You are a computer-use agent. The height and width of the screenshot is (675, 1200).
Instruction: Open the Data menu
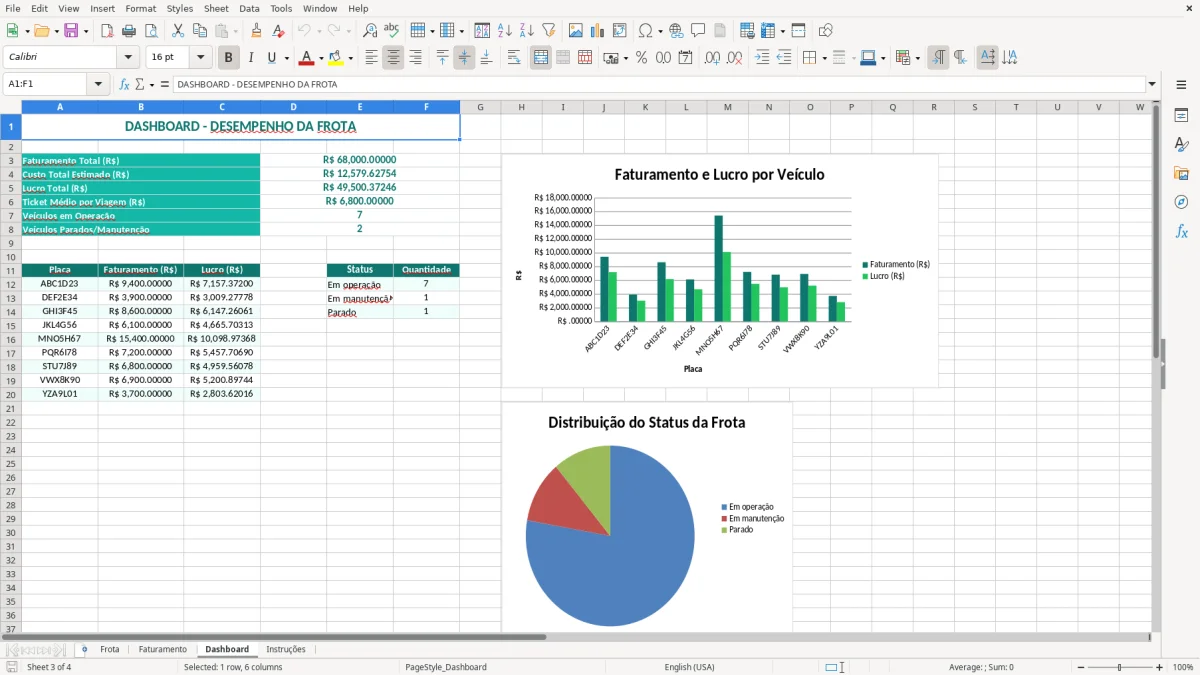[249, 8]
